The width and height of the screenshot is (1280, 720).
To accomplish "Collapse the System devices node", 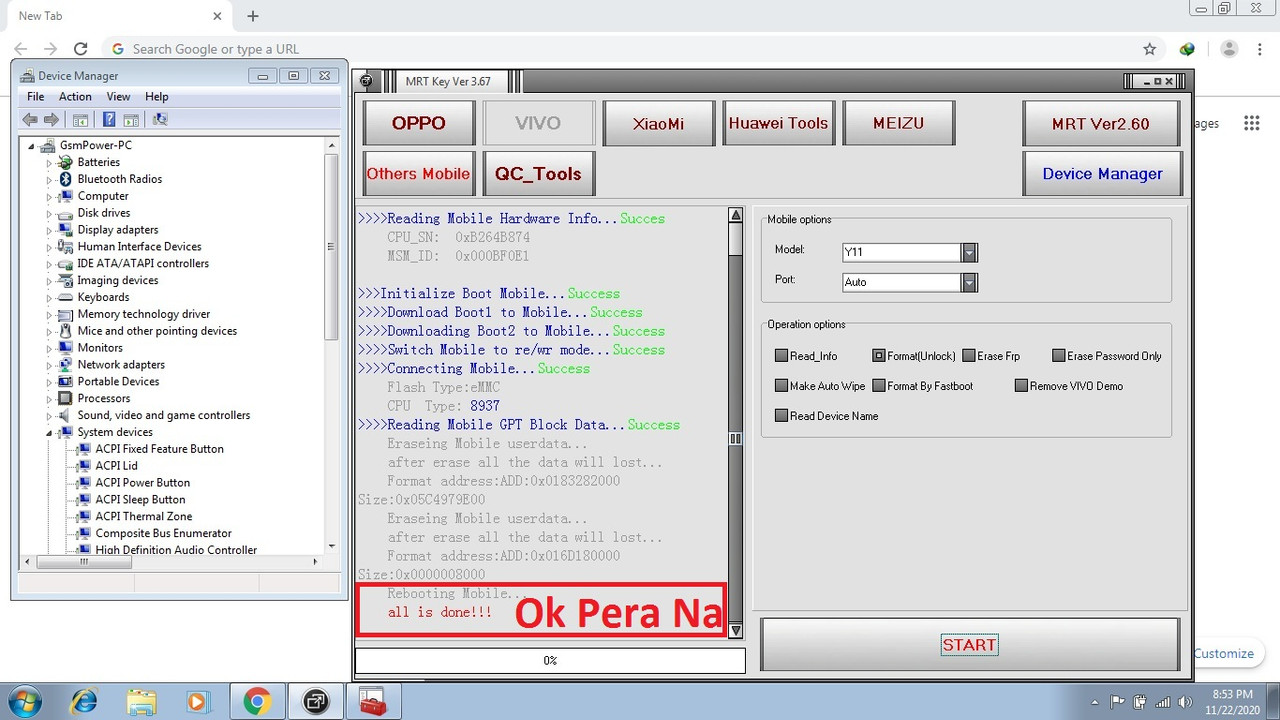I will pos(48,432).
